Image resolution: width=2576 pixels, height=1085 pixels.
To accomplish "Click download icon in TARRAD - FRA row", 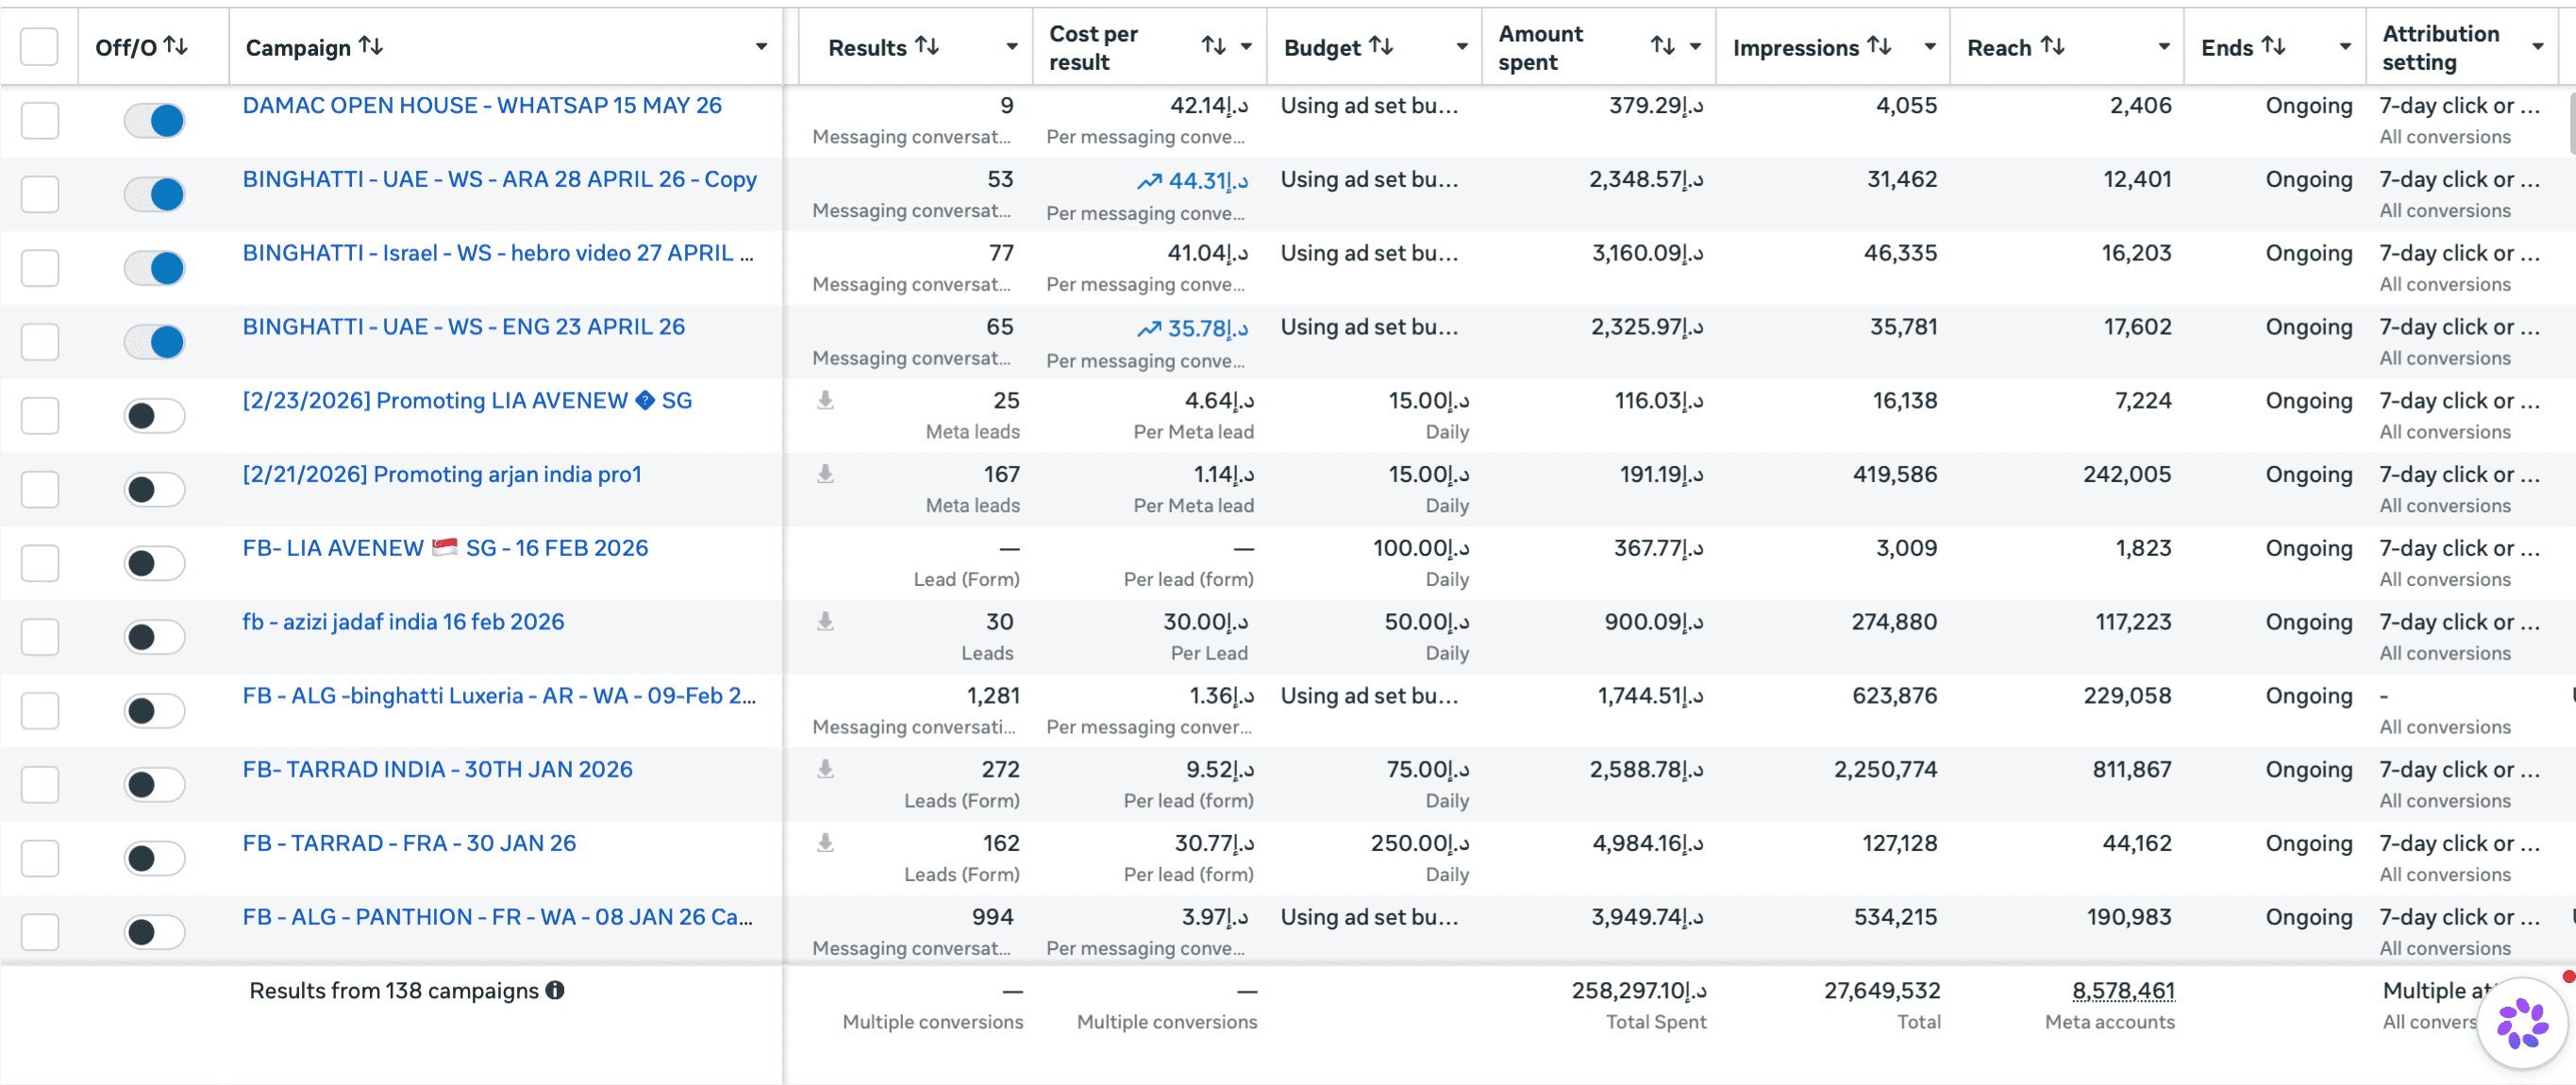I will point(825,843).
